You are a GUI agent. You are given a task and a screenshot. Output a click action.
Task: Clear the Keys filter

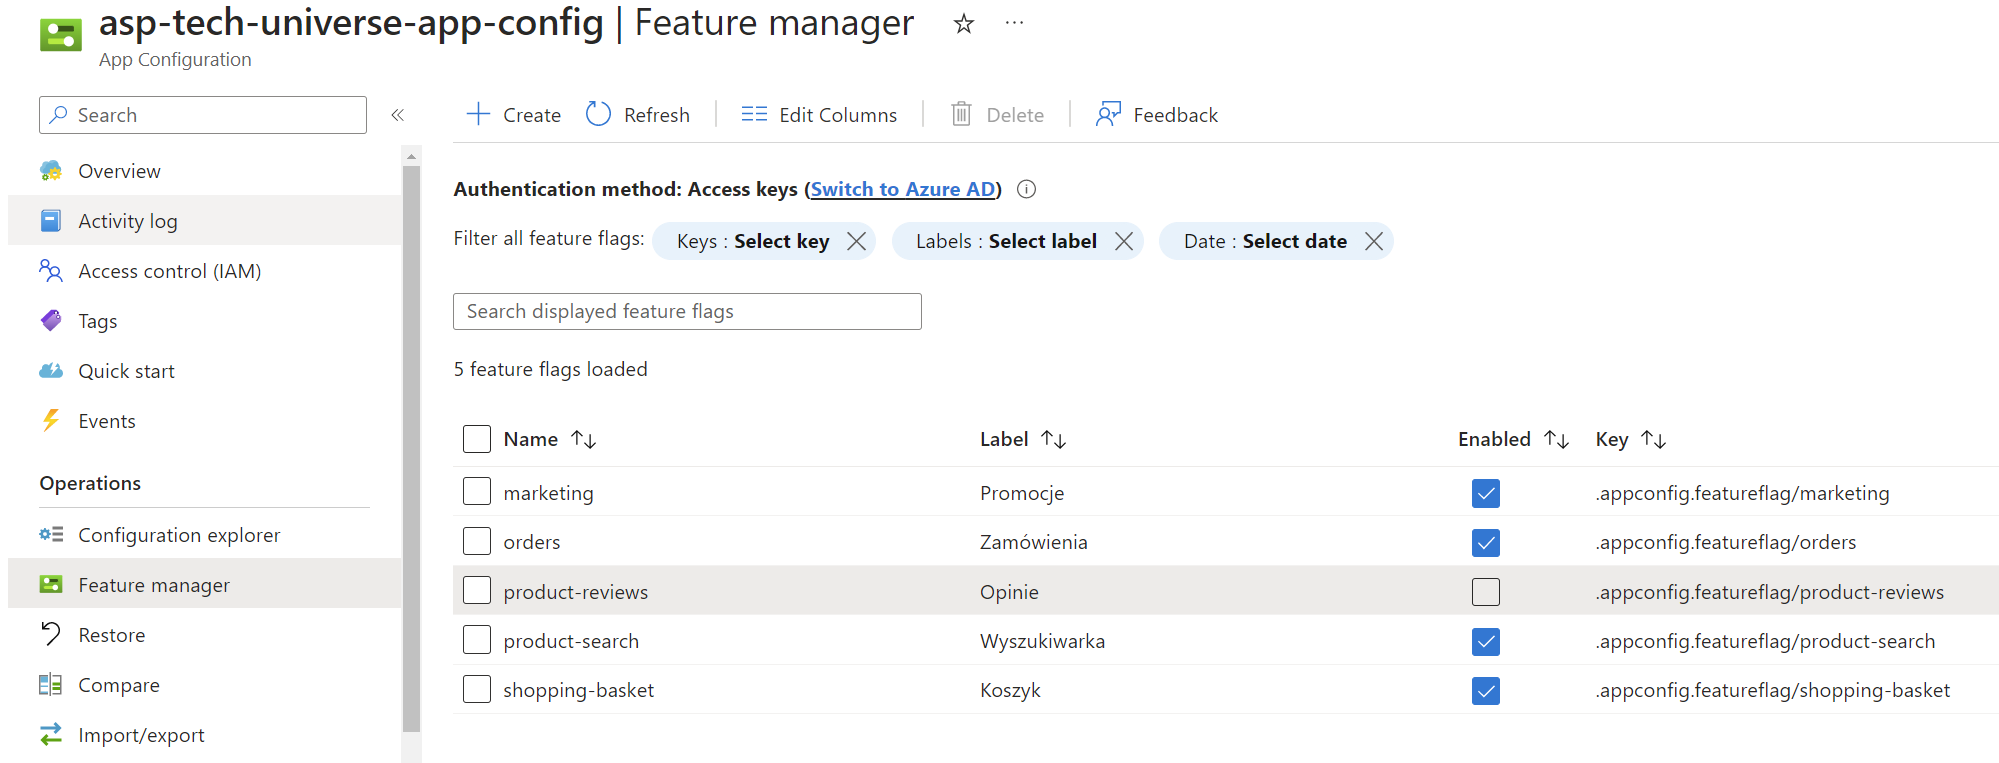[x=856, y=241]
